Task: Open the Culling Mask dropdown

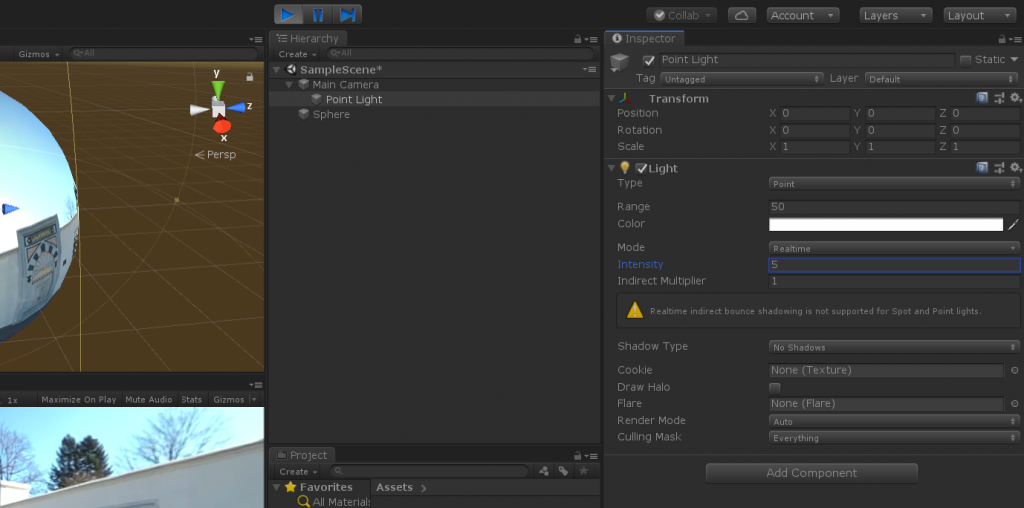Action: 894,438
